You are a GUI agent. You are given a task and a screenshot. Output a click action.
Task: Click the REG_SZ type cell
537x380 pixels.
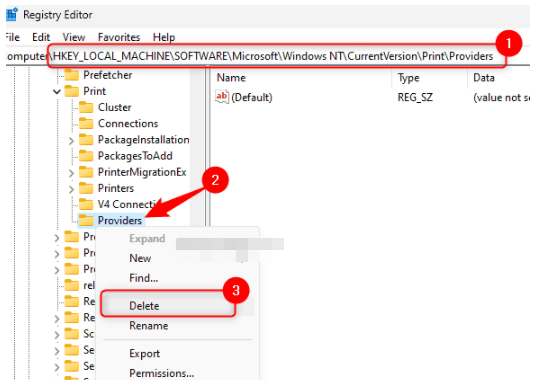(415, 98)
